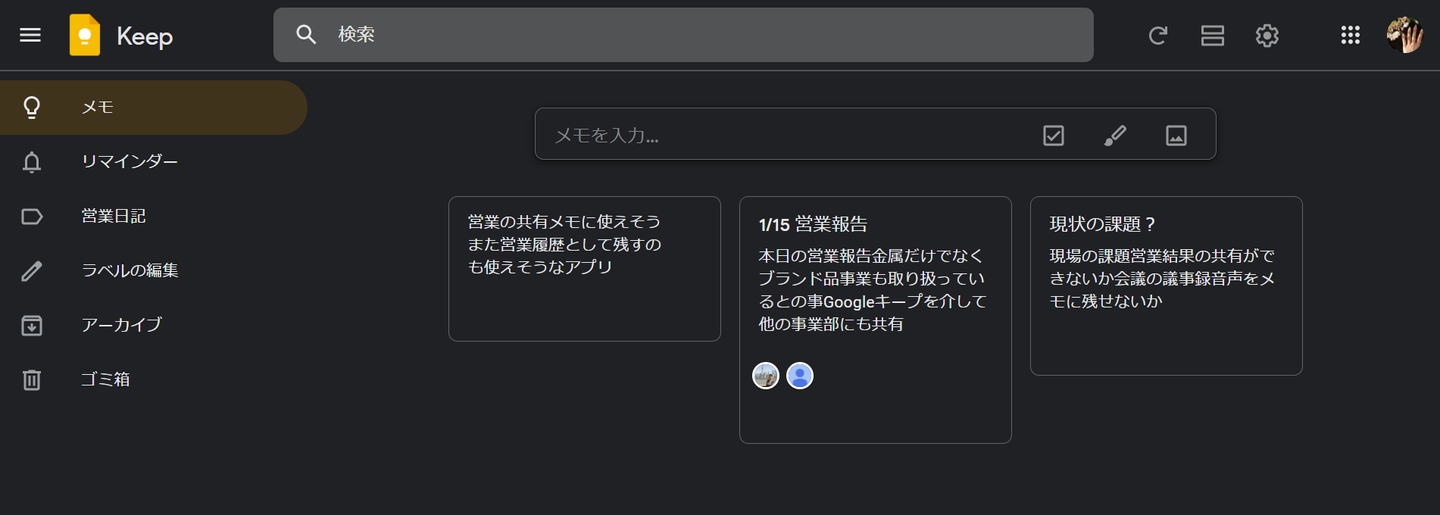Open the アーカイブ section

(121, 325)
